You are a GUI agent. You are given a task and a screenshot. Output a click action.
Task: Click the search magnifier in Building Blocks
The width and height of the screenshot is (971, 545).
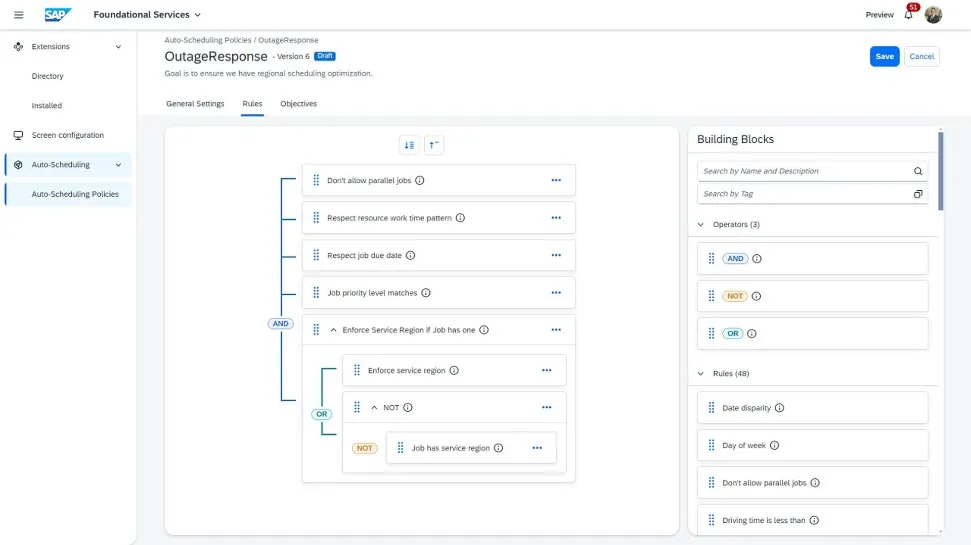(918, 171)
